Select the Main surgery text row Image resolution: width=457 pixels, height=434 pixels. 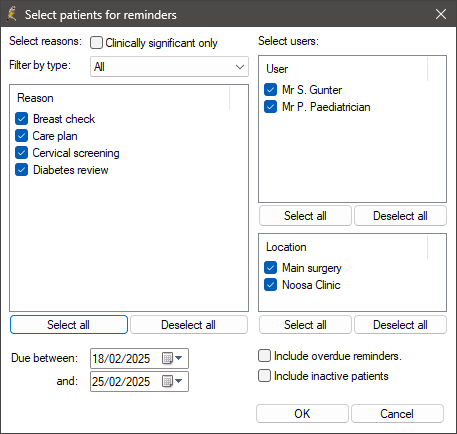tap(312, 268)
